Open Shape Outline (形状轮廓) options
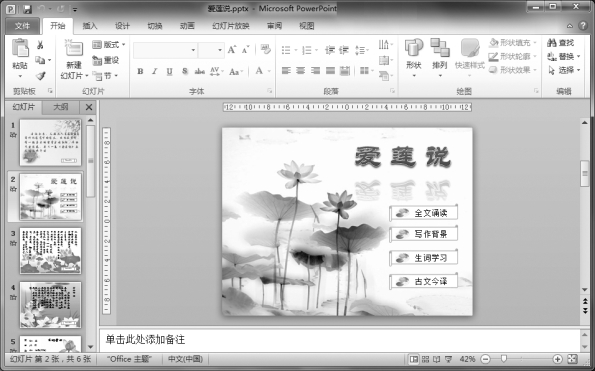 [512, 57]
